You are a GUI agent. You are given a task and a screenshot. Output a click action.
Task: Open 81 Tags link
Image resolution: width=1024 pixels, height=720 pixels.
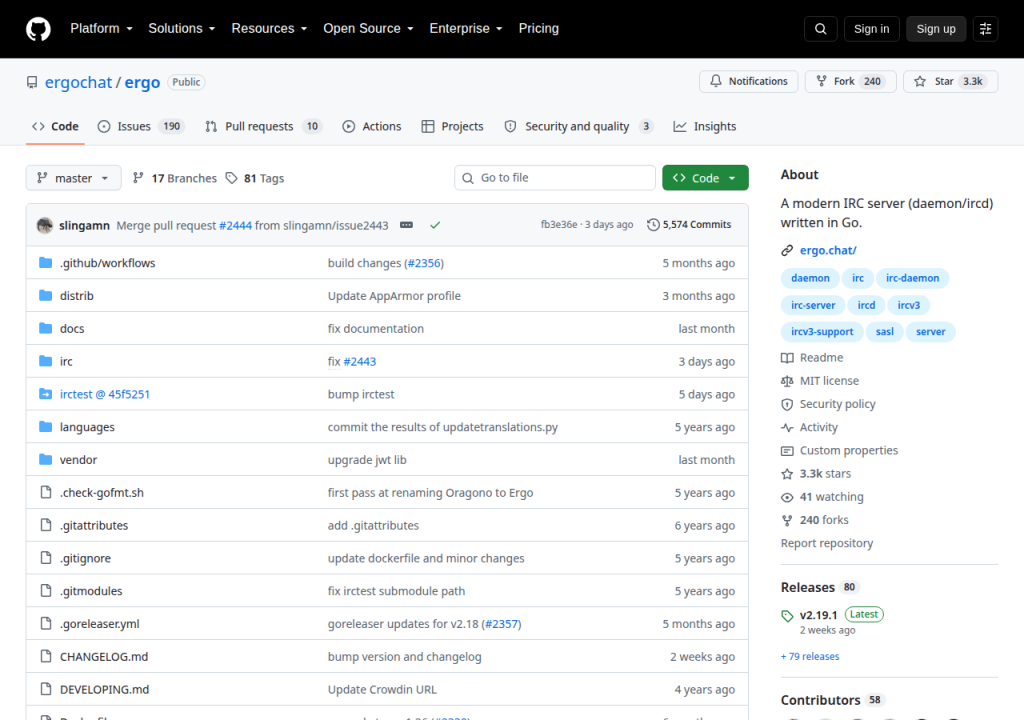pyautogui.click(x=255, y=178)
